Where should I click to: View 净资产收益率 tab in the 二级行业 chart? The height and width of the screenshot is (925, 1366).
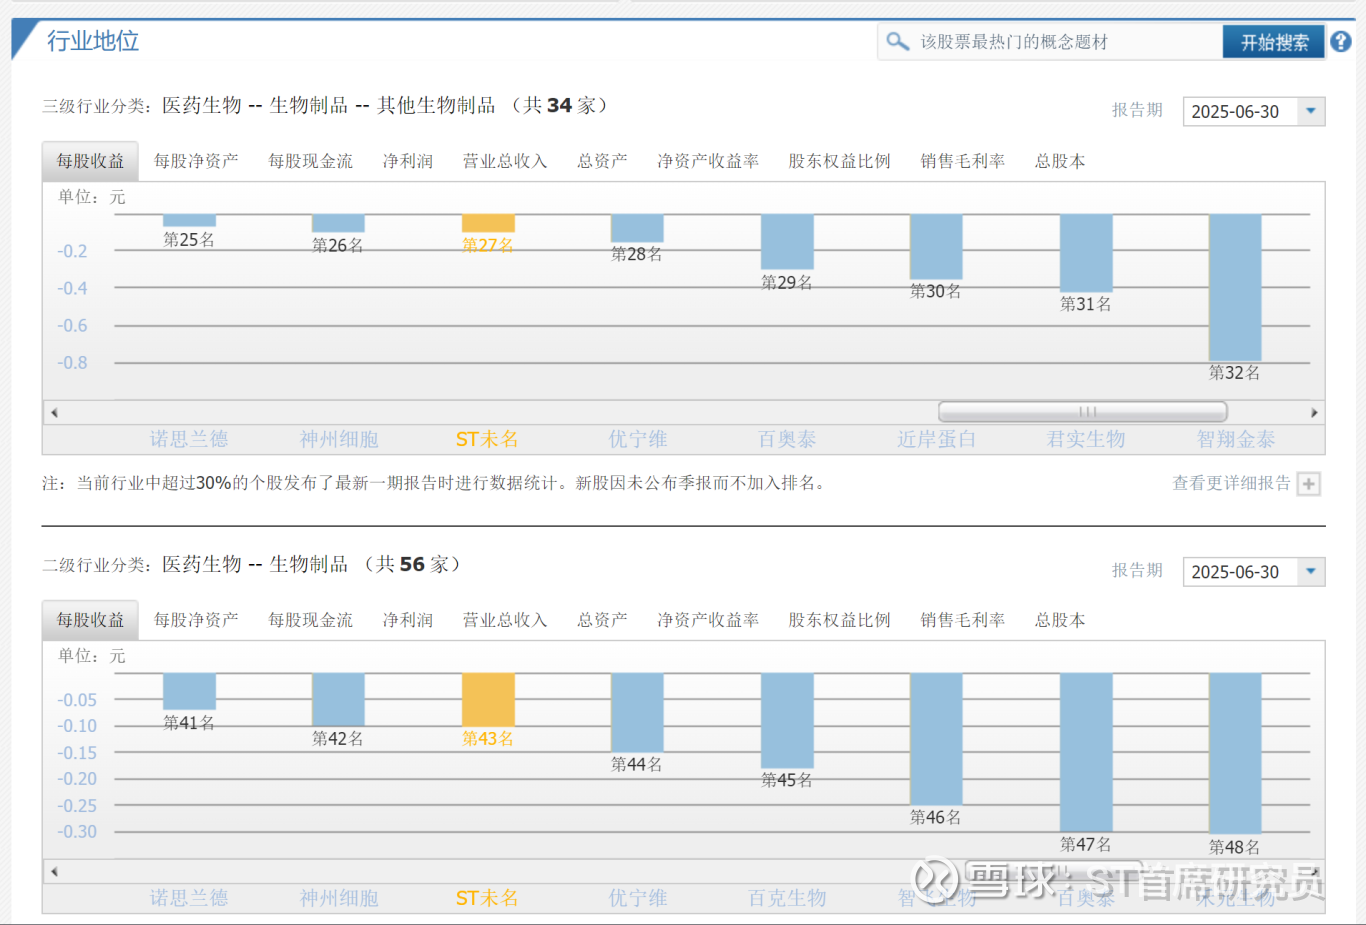pyautogui.click(x=708, y=620)
